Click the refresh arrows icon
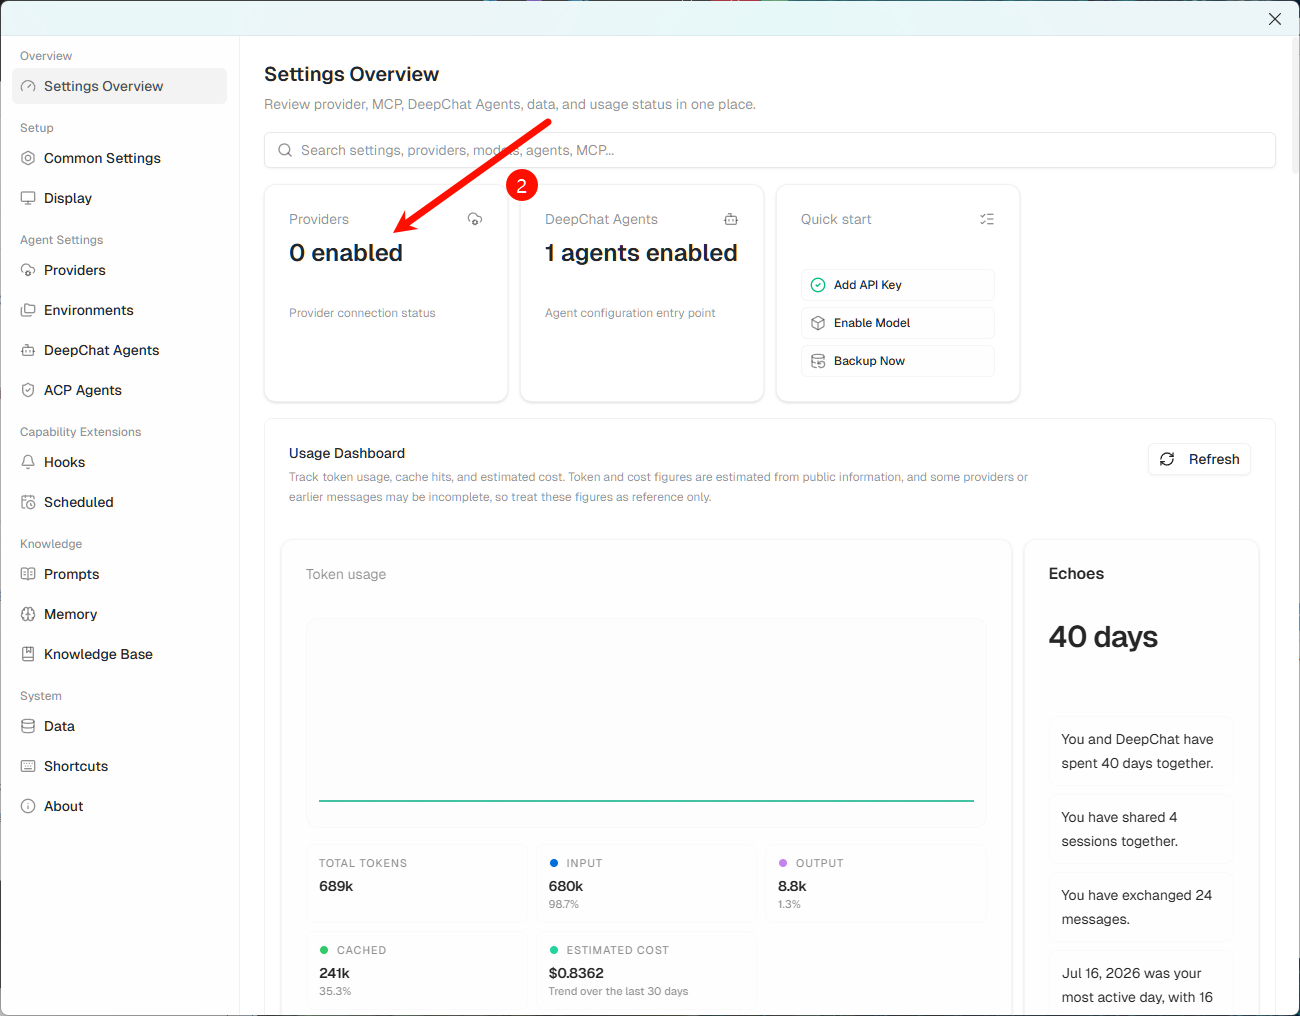This screenshot has width=1300, height=1016. [1167, 459]
